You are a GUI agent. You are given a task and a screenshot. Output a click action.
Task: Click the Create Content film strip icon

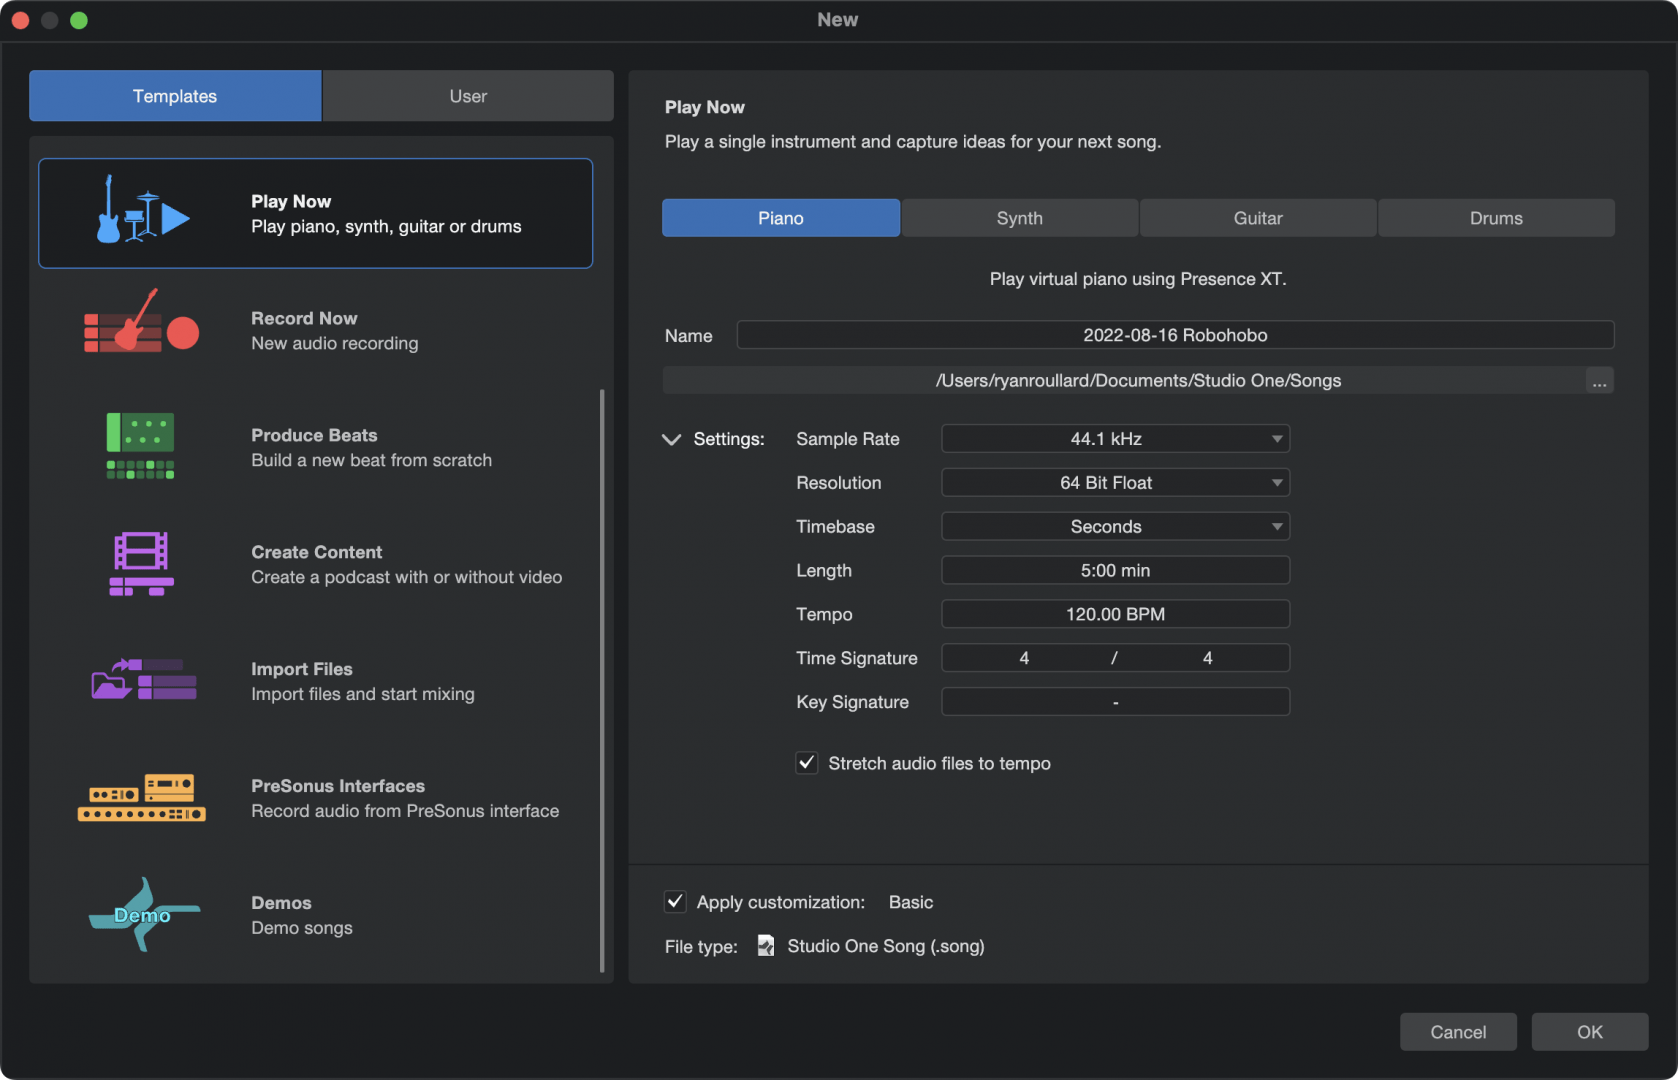click(141, 563)
